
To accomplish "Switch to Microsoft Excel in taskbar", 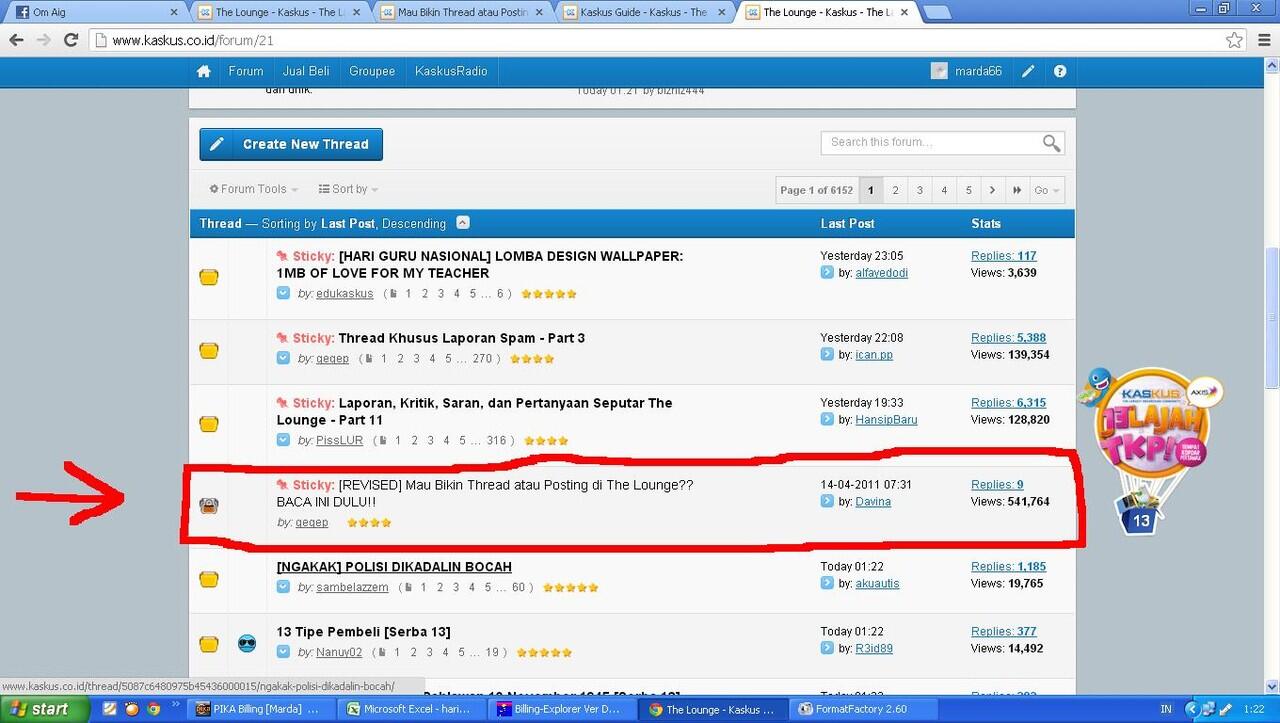I will click(x=412, y=709).
